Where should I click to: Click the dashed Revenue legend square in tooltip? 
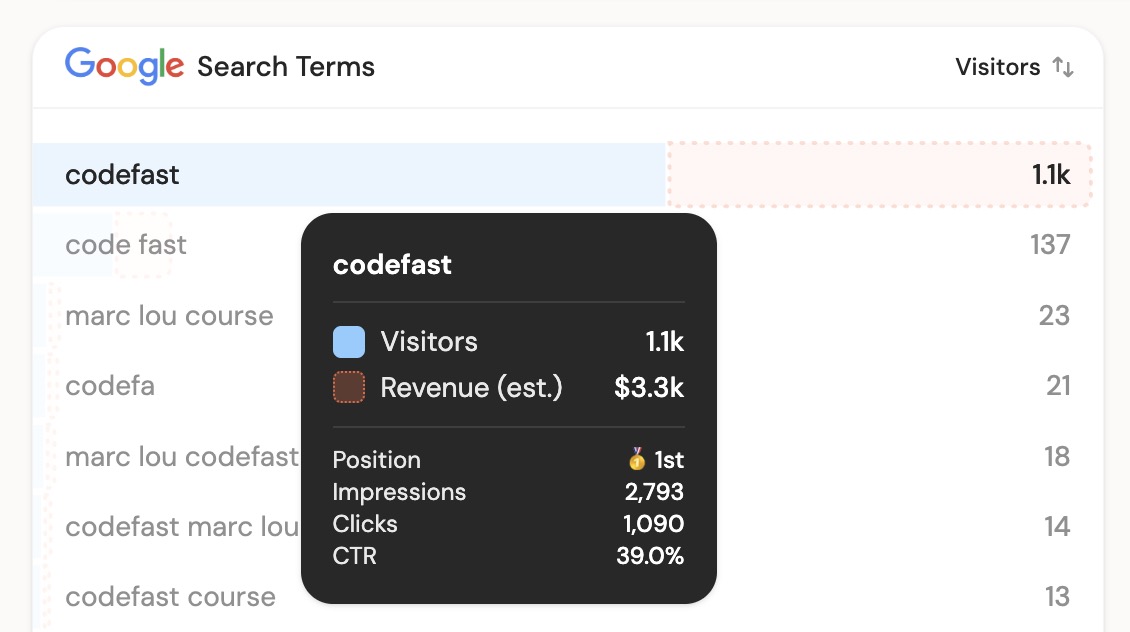[x=347, y=387]
